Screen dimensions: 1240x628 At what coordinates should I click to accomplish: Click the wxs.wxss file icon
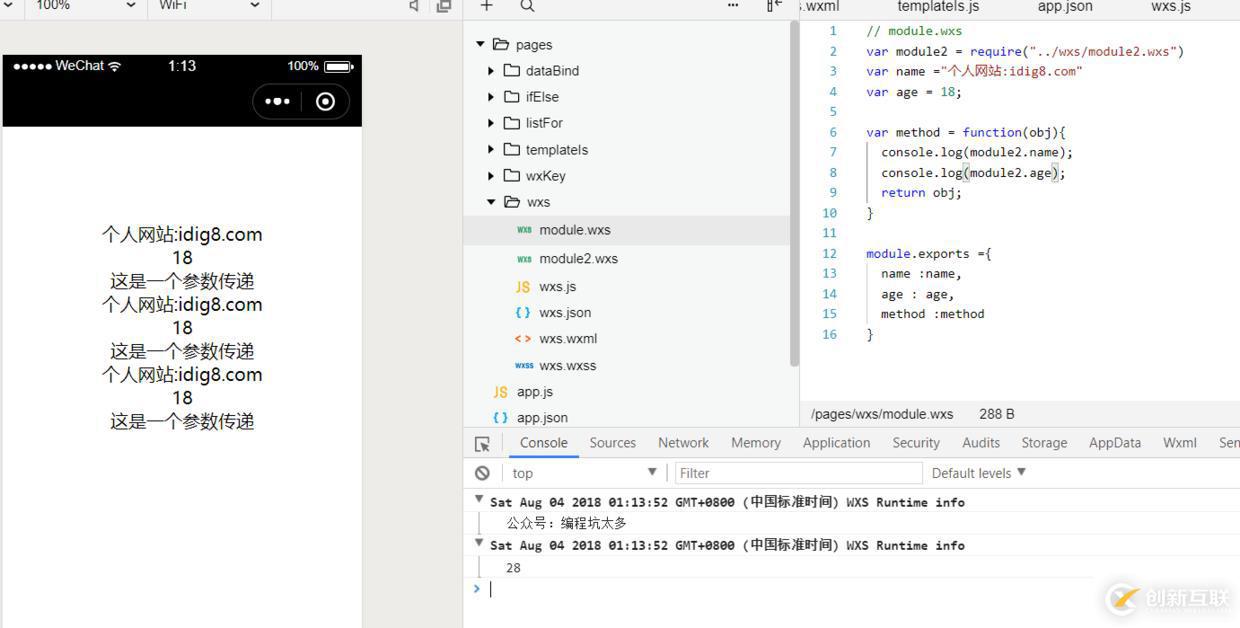click(x=524, y=365)
